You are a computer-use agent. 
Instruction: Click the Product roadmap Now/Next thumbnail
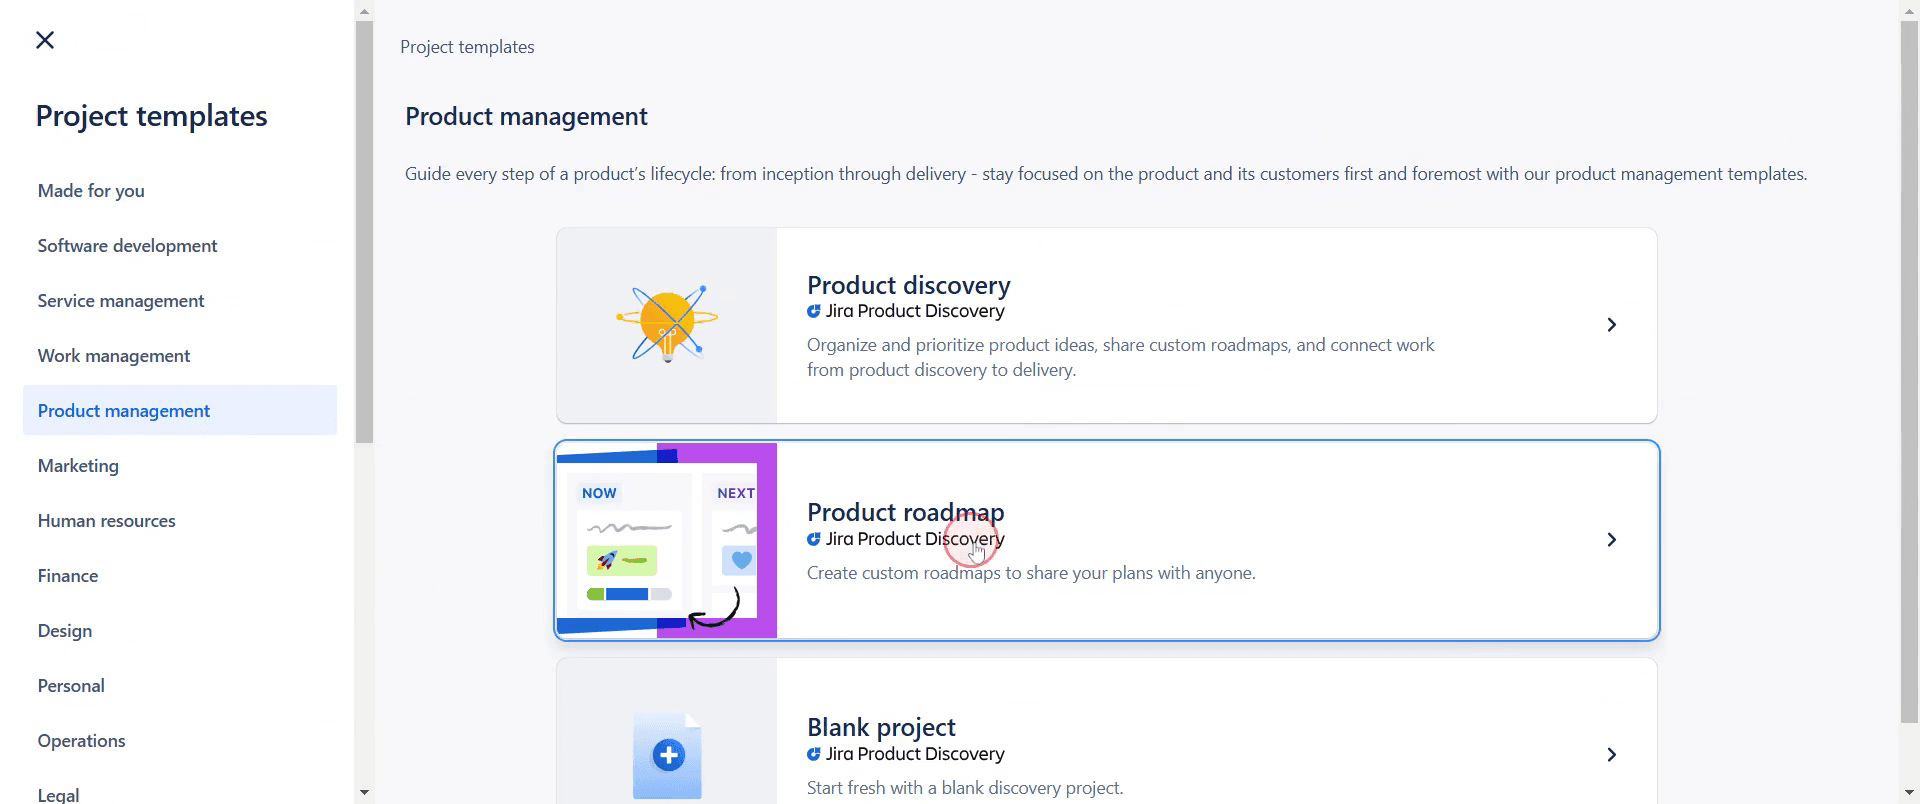pyautogui.click(x=667, y=540)
